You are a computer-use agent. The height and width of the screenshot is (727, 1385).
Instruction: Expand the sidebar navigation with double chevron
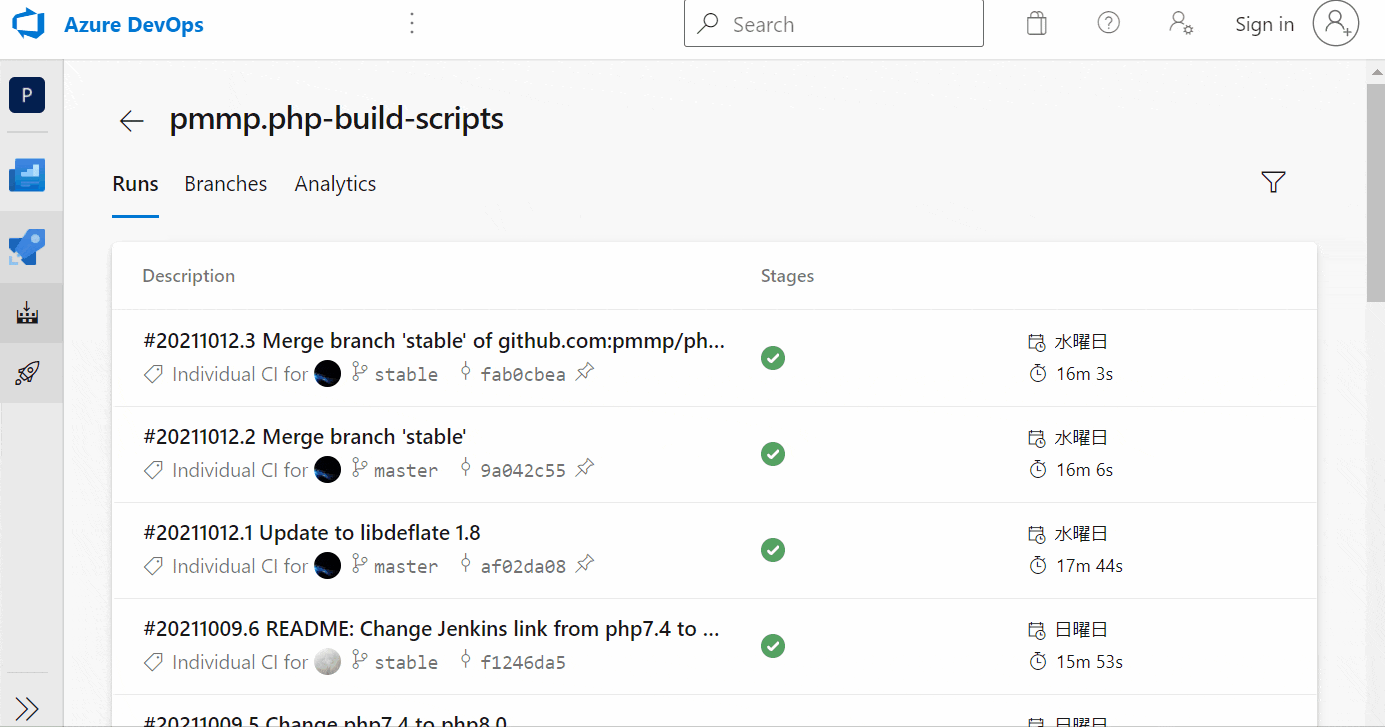28,708
